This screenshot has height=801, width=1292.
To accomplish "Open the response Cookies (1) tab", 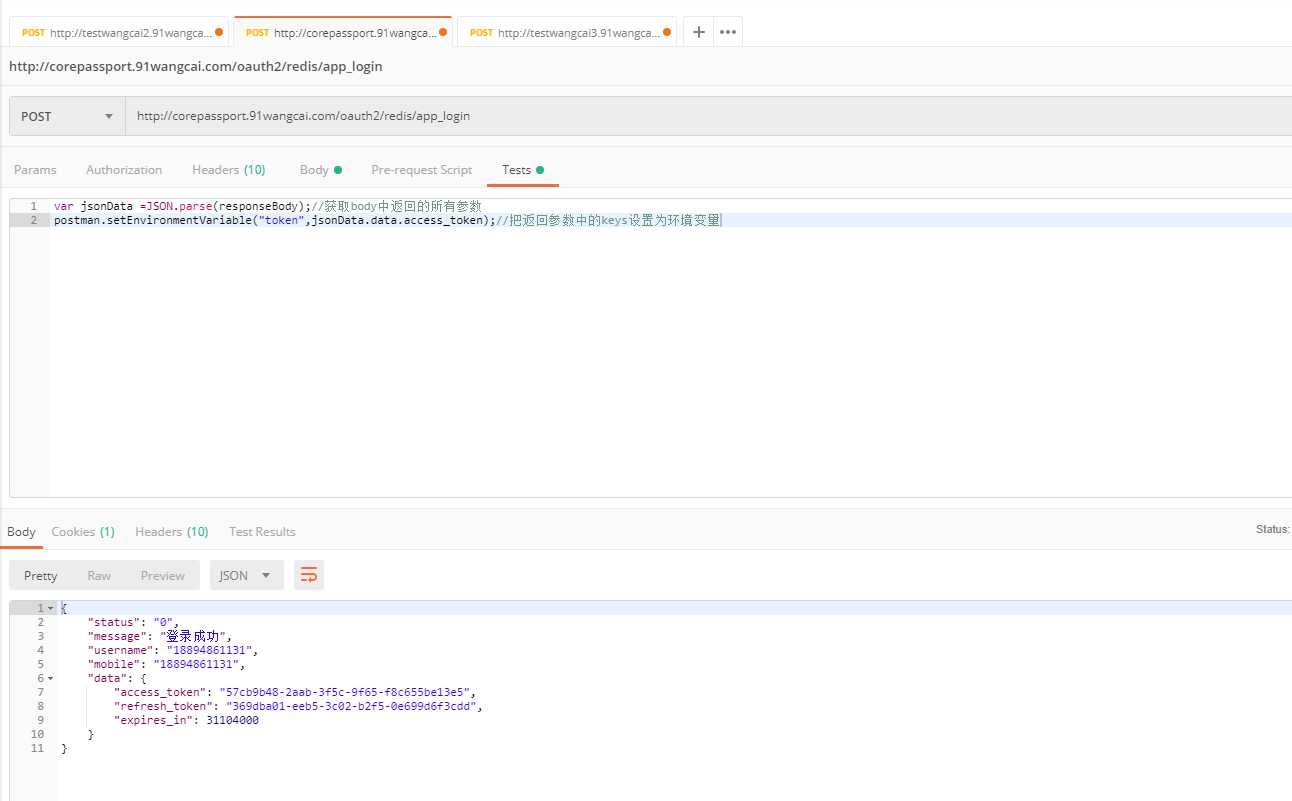I will (83, 532).
